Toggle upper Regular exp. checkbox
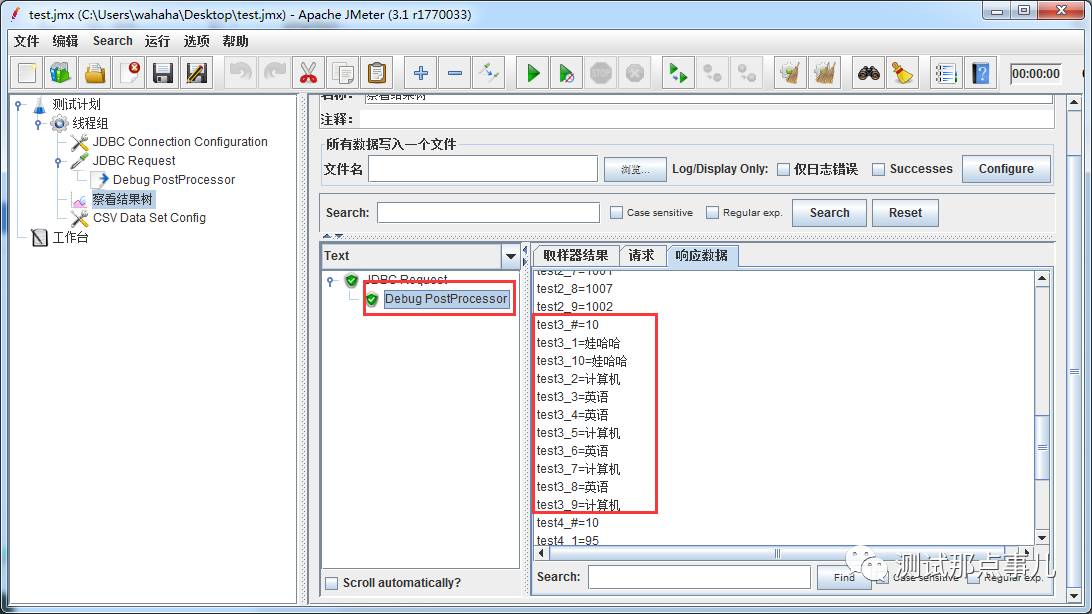 [712, 212]
